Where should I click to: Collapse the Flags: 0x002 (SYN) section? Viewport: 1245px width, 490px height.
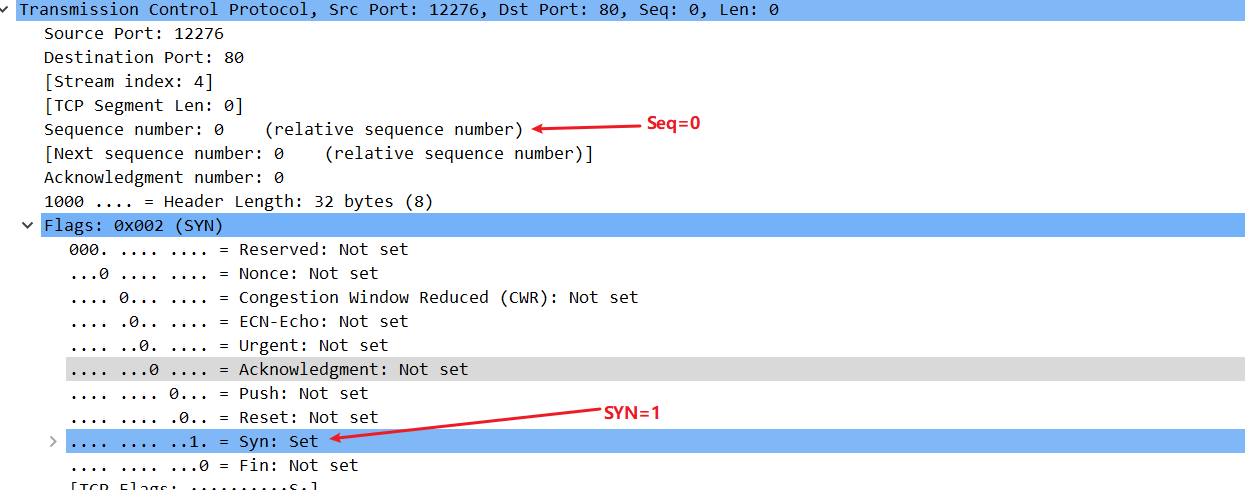click(x=27, y=225)
